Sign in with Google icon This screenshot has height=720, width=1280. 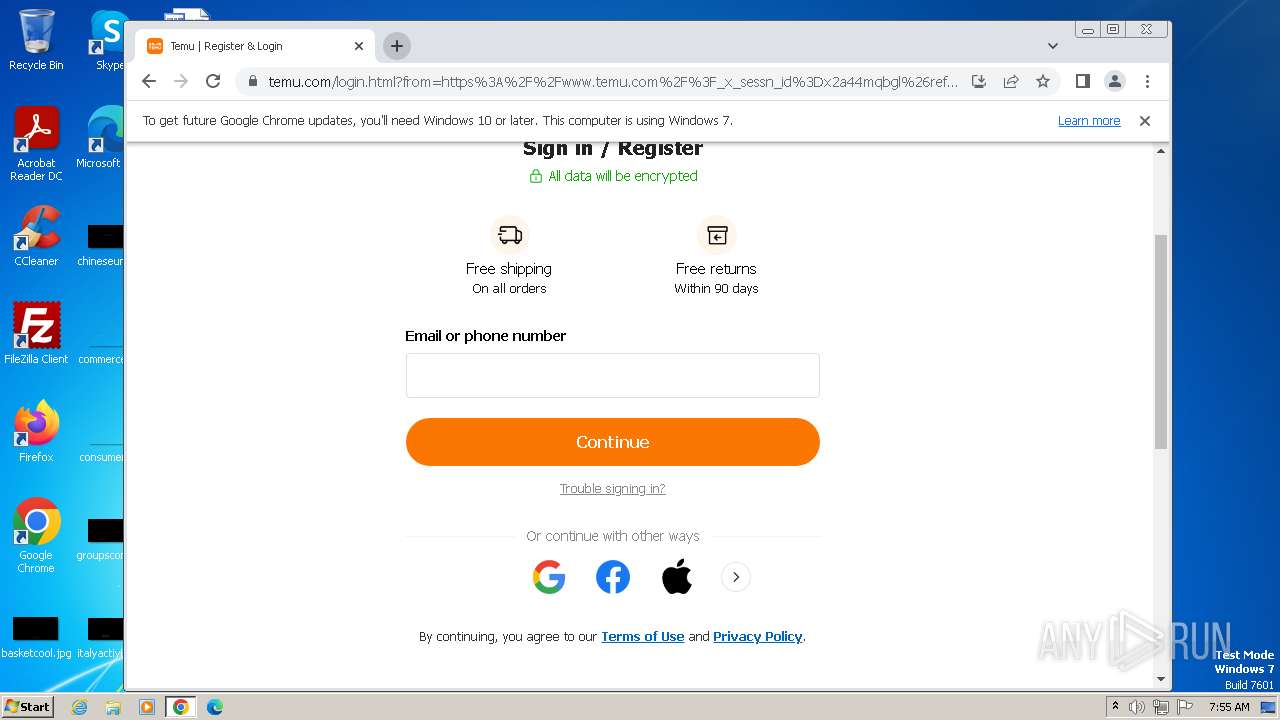point(549,577)
